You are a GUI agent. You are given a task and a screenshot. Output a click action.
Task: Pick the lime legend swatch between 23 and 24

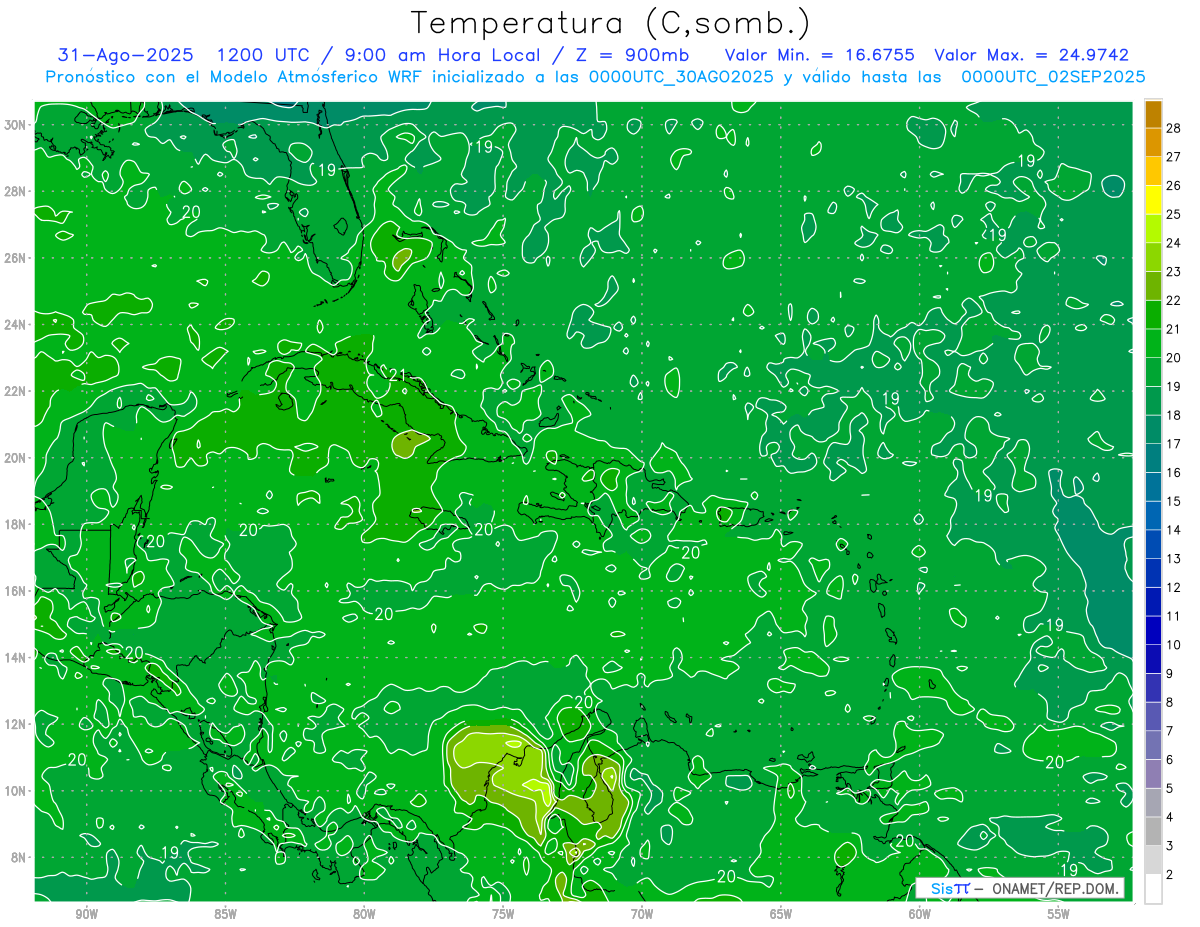tap(1153, 258)
